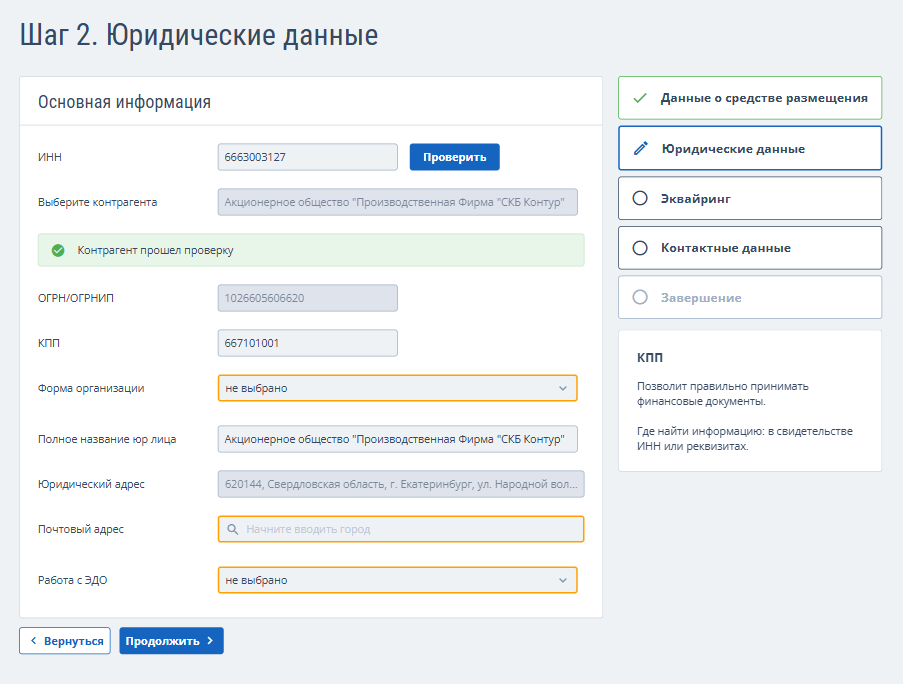Select the Контактные данные step circle
This screenshot has height=684, width=903.
[x=640, y=248]
